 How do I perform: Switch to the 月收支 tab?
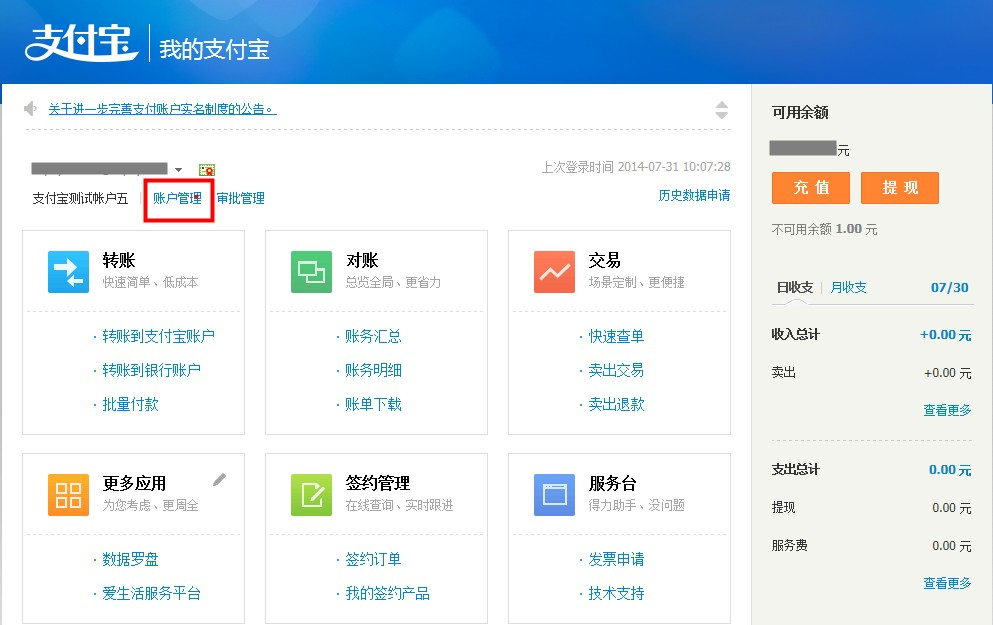(x=848, y=287)
